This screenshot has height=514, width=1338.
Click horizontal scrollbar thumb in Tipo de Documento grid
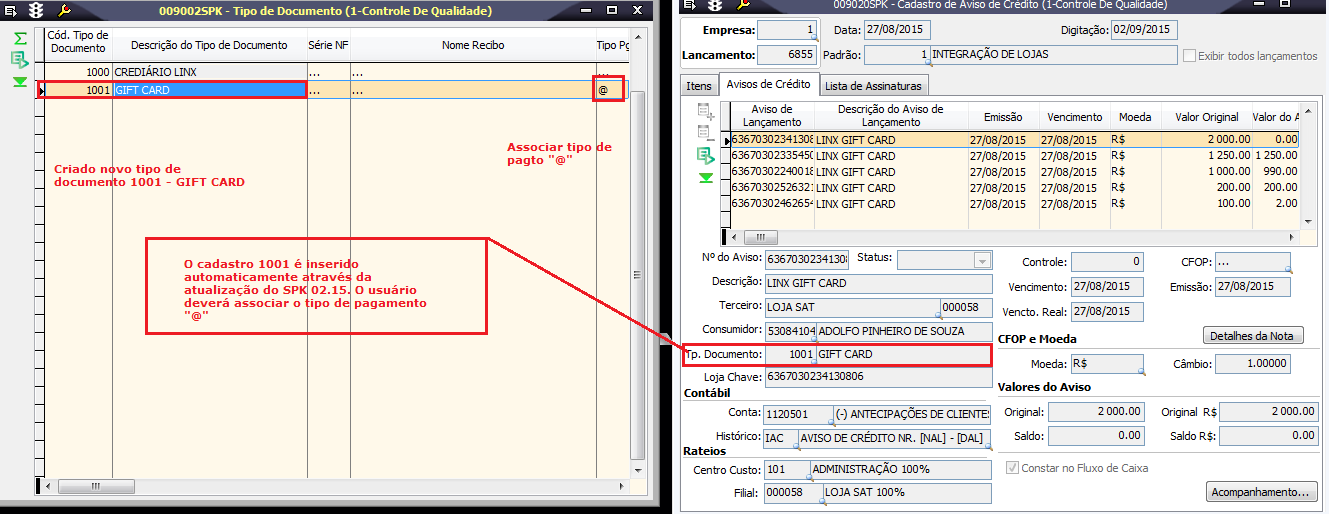[x=96, y=486]
